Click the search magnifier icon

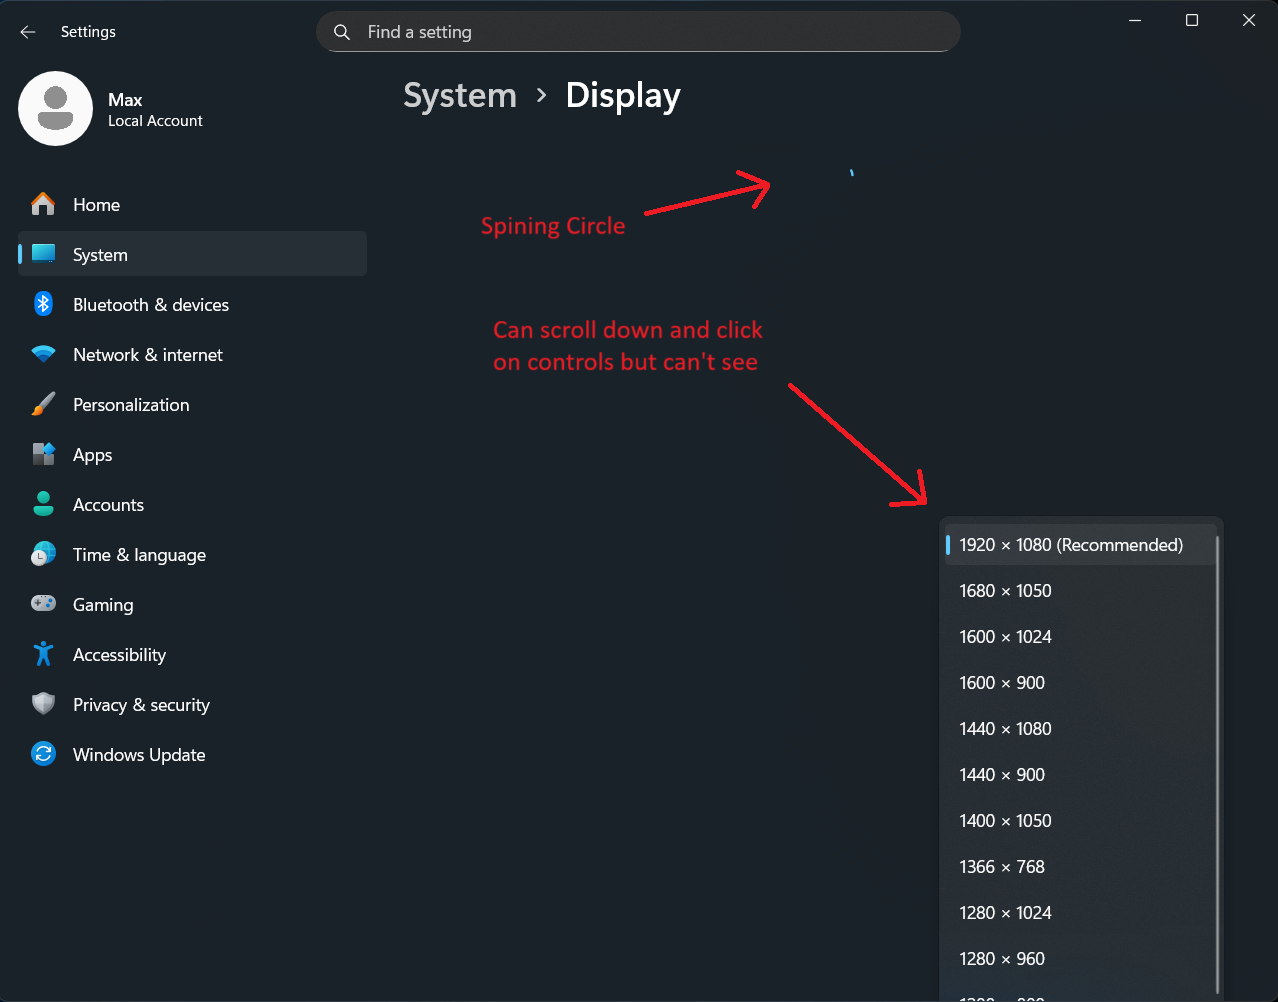point(342,32)
